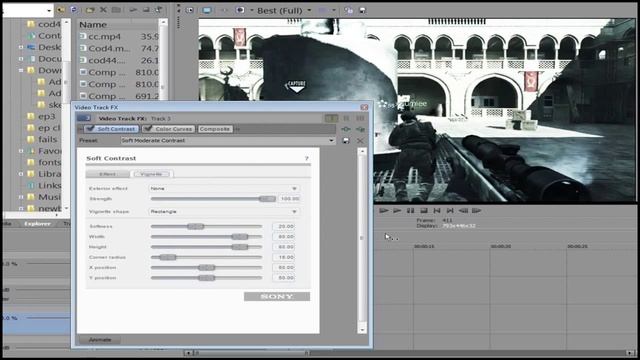Image resolution: width=640 pixels, height=360 pixels.
Task: Toggle preview on external monitor
Action: pos(207,10)
